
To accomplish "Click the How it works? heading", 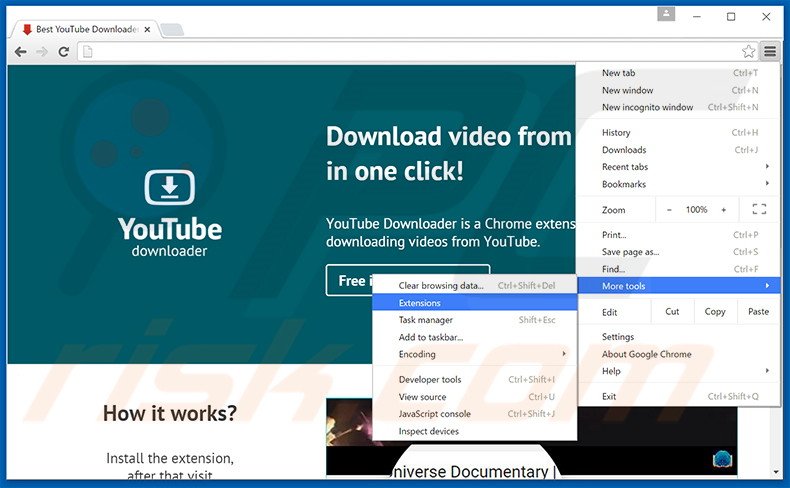I will [x=170, y=413].
